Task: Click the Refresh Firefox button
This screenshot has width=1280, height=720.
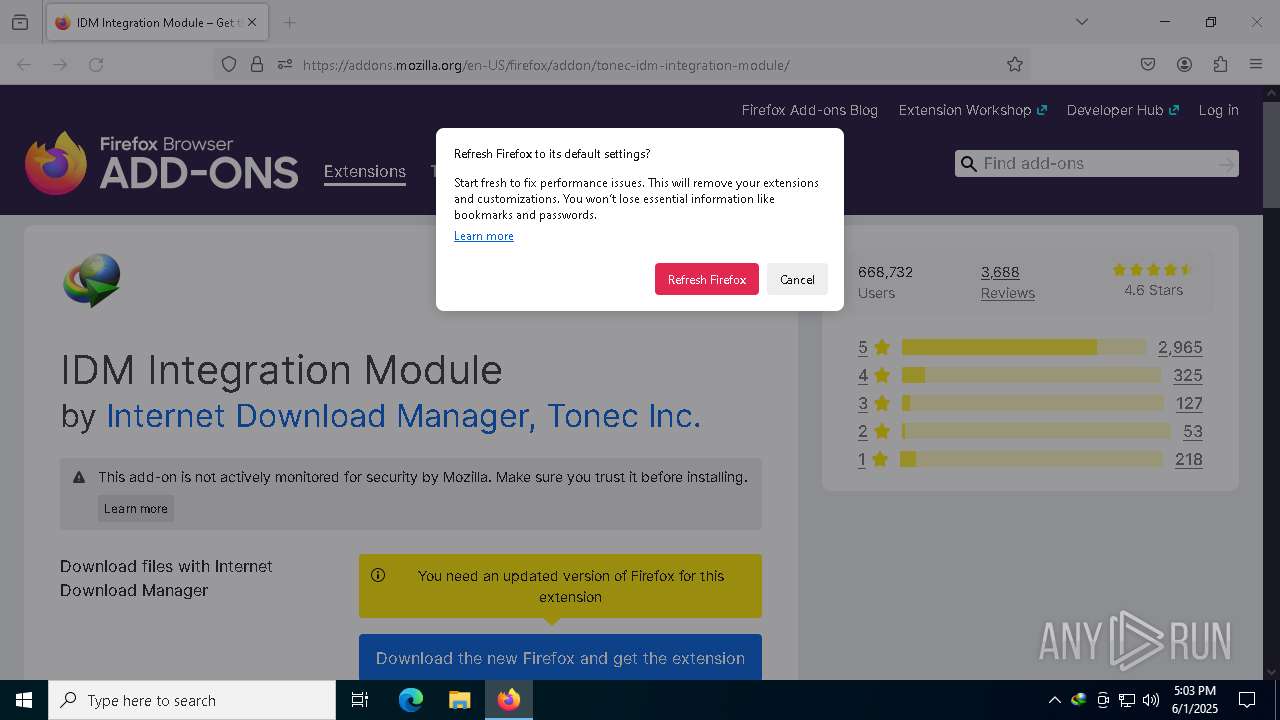Action: click(x=707, y=279)
